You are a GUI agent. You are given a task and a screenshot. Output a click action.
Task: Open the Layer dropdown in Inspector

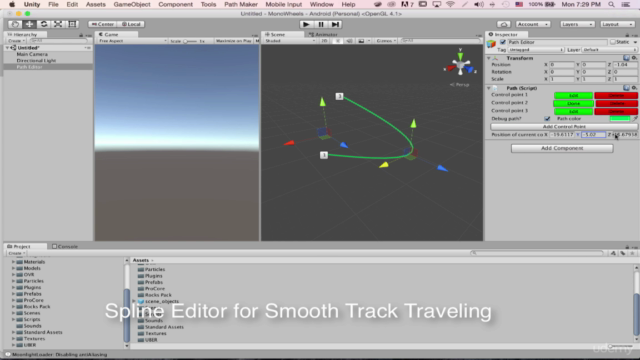pos(609,50)
